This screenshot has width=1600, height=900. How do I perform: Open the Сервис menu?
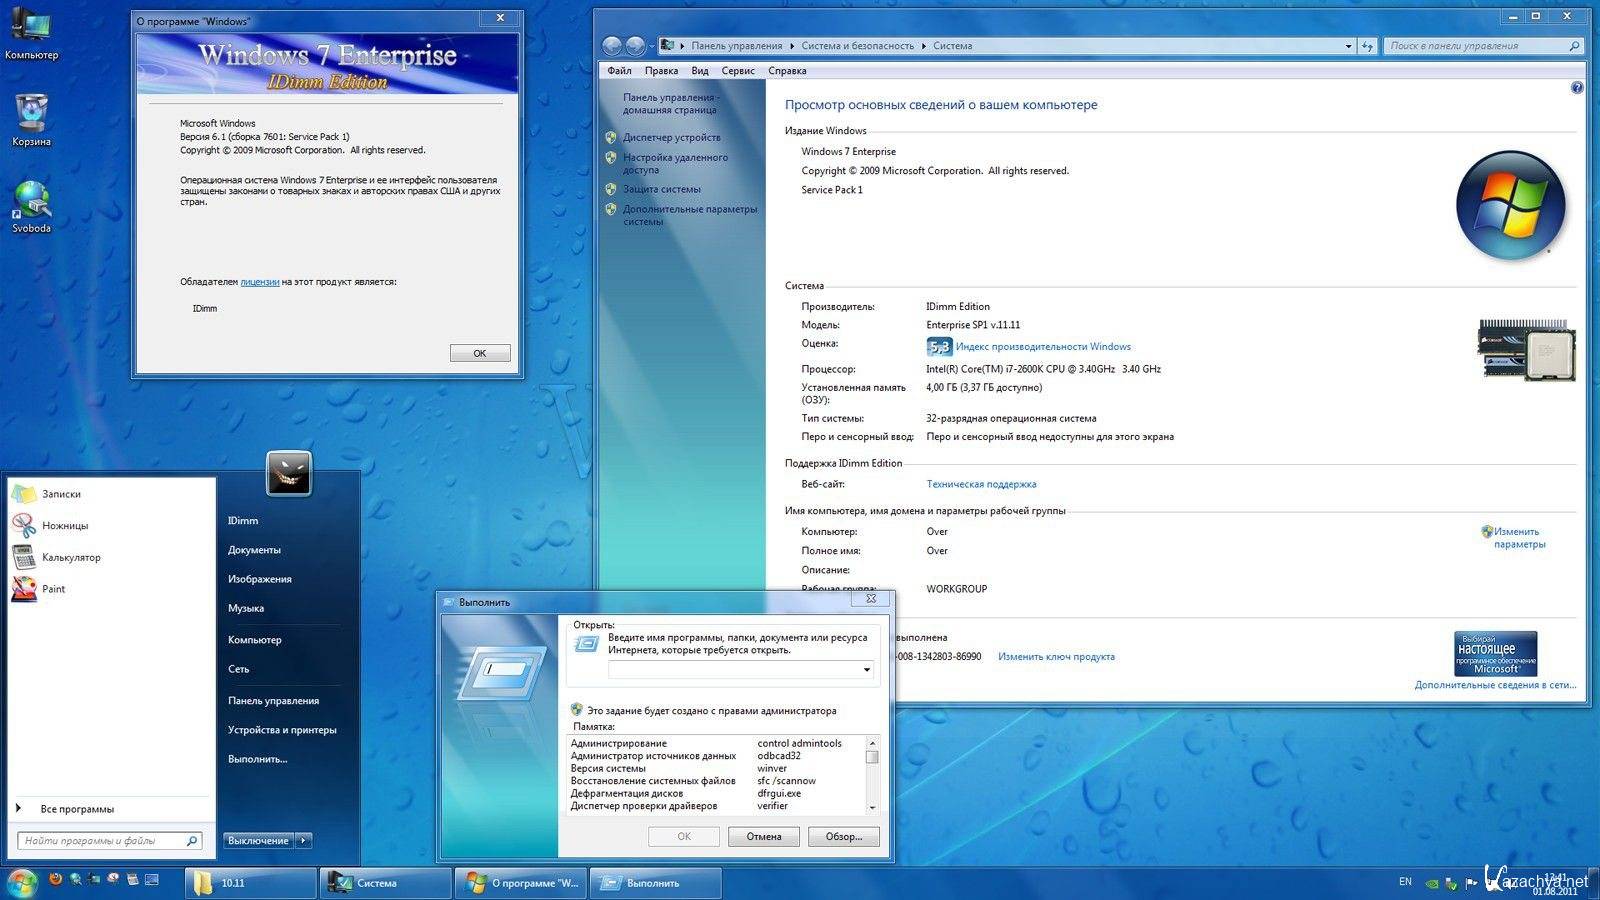[x=738, y=71]
